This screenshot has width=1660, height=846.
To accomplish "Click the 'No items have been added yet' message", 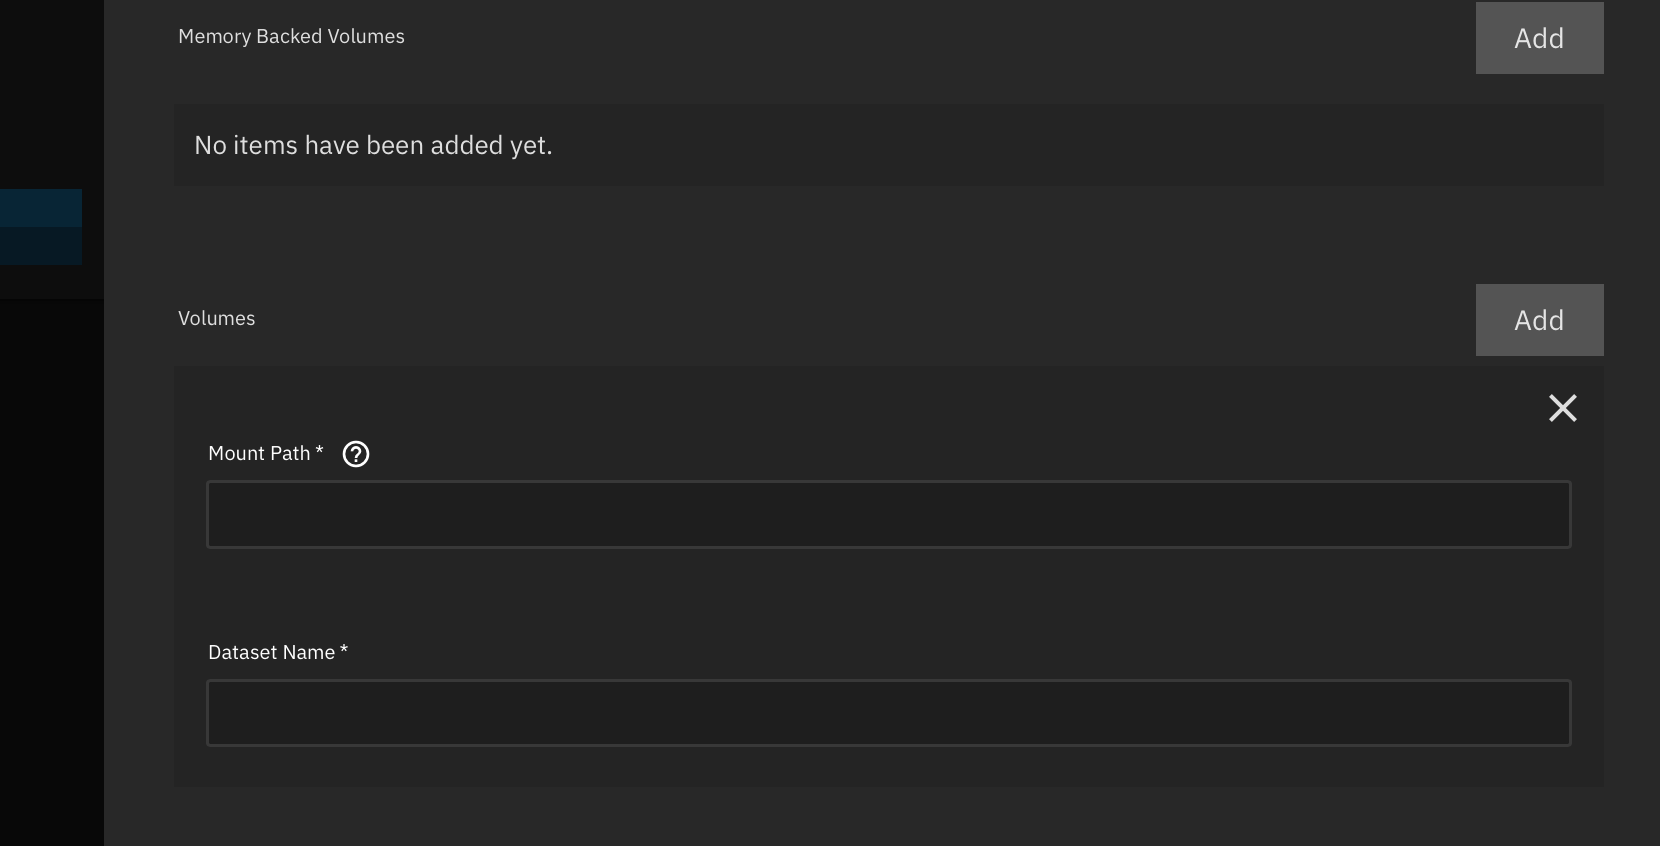I will pos(373,145).
